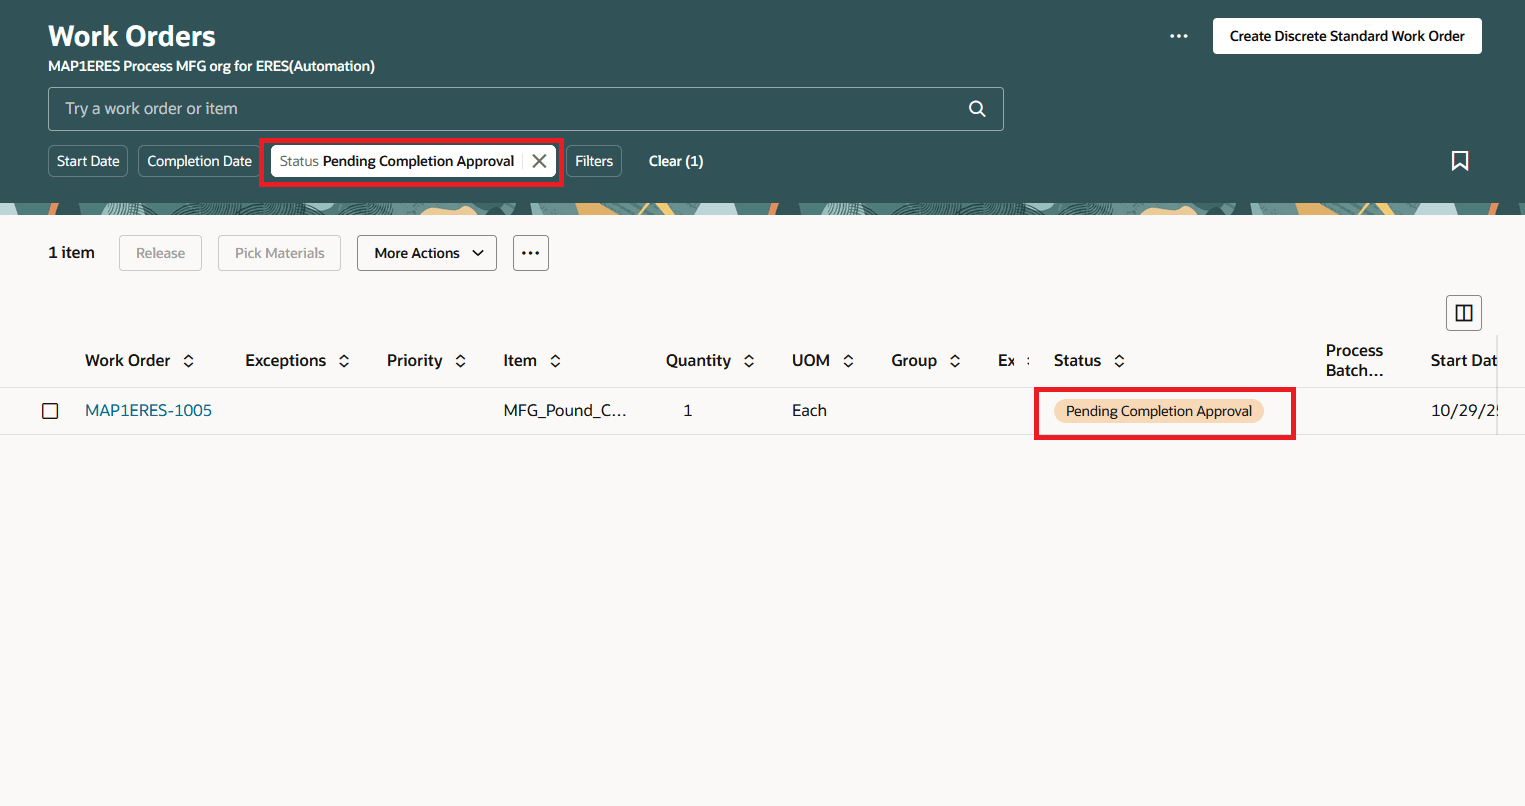Expand the More Actions dropdown
Viewport: 1525px width, 806px height.
point(427,253)
